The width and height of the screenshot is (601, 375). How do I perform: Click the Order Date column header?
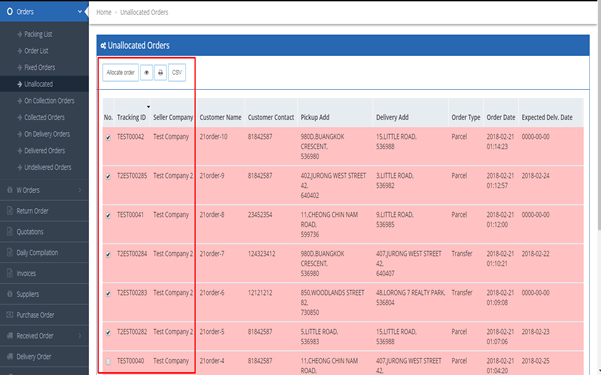pos(501,117)
